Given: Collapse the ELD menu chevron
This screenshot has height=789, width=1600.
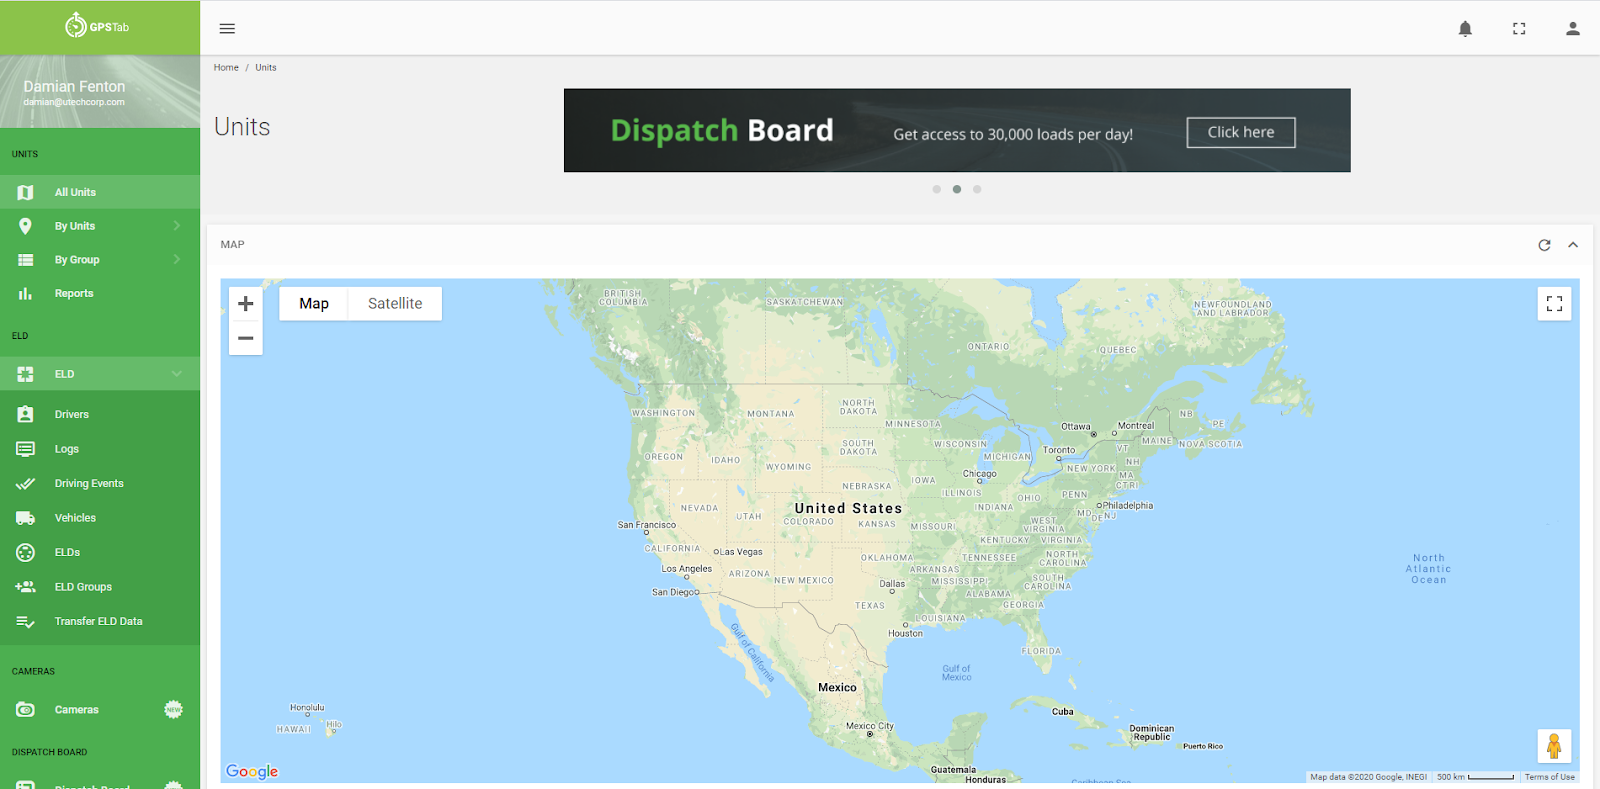Looking at the screenshot, I should [177, 374].
